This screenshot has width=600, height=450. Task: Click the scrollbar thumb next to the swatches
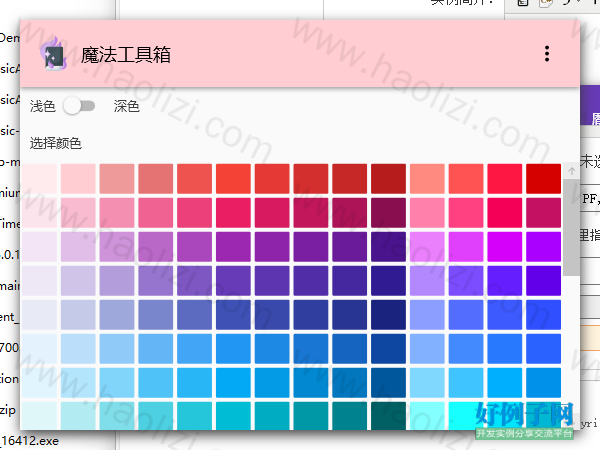click(572, 227)
